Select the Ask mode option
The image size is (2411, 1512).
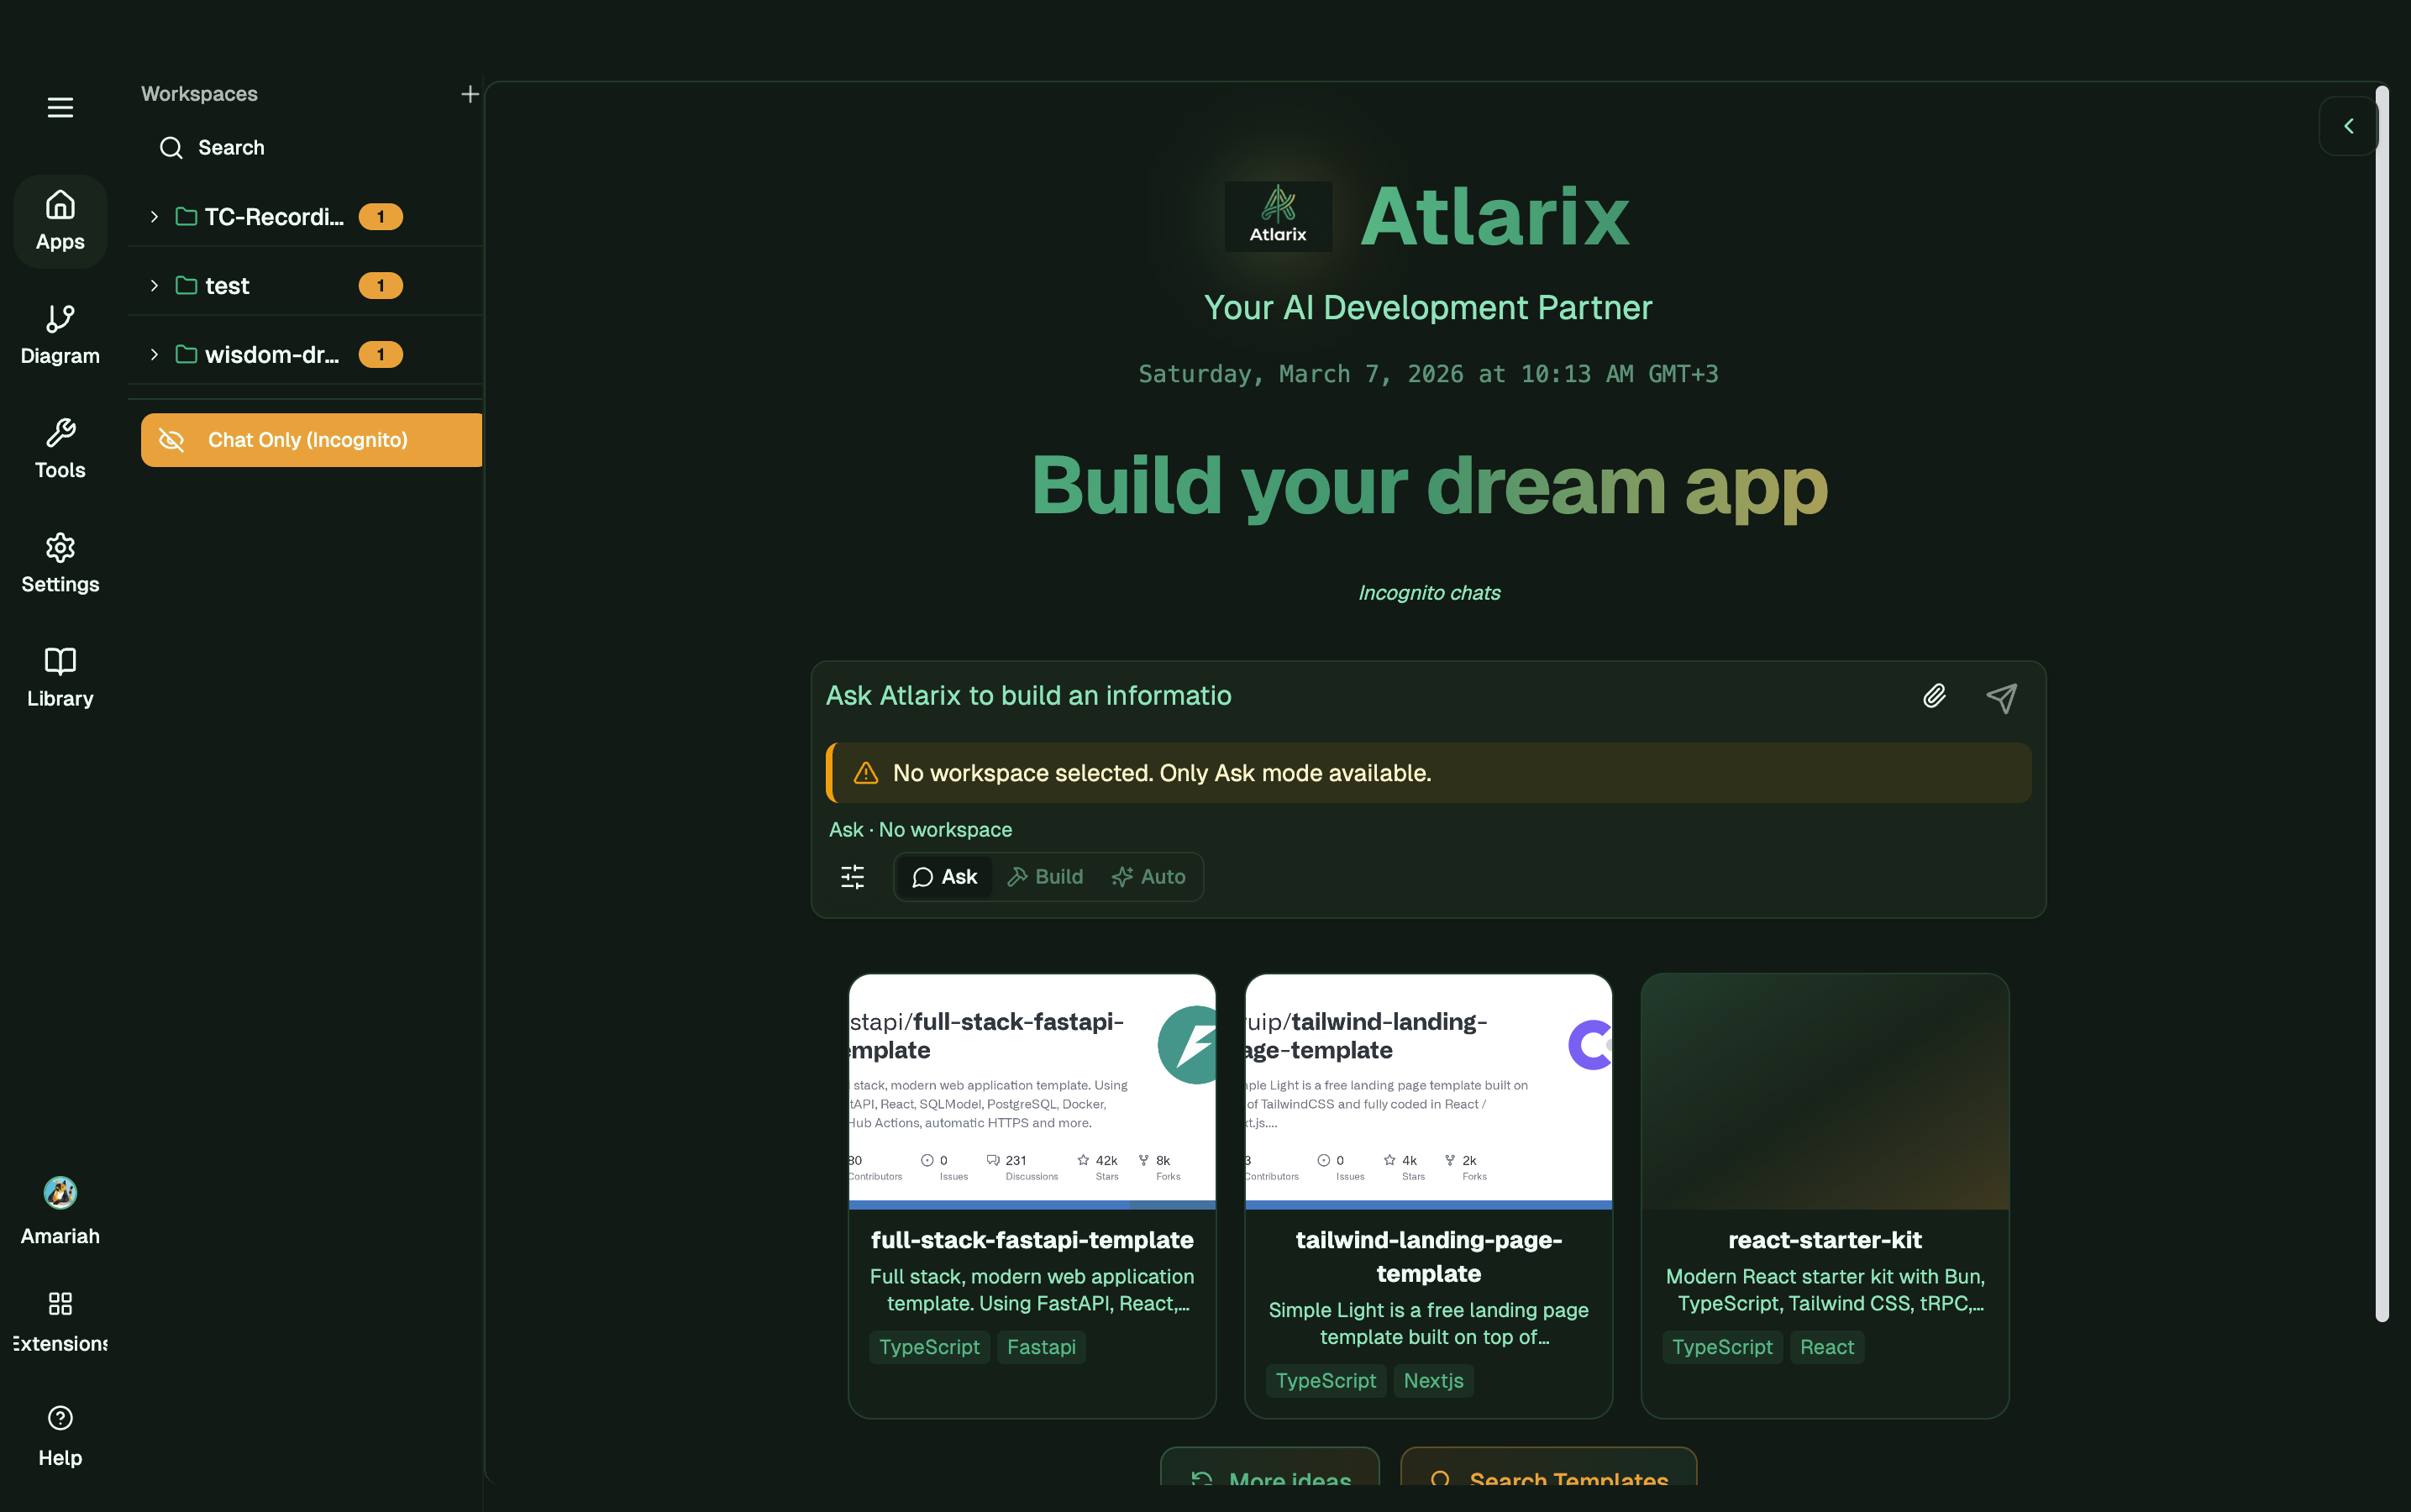point(944,877)
